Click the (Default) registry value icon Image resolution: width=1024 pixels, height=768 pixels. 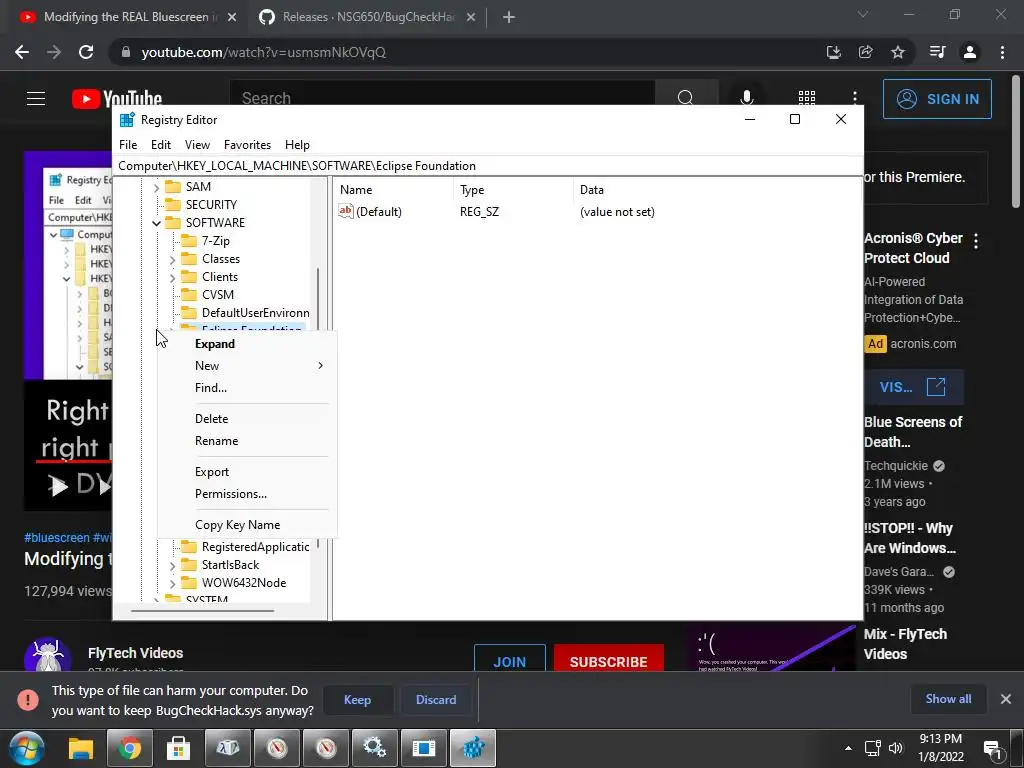345,211
